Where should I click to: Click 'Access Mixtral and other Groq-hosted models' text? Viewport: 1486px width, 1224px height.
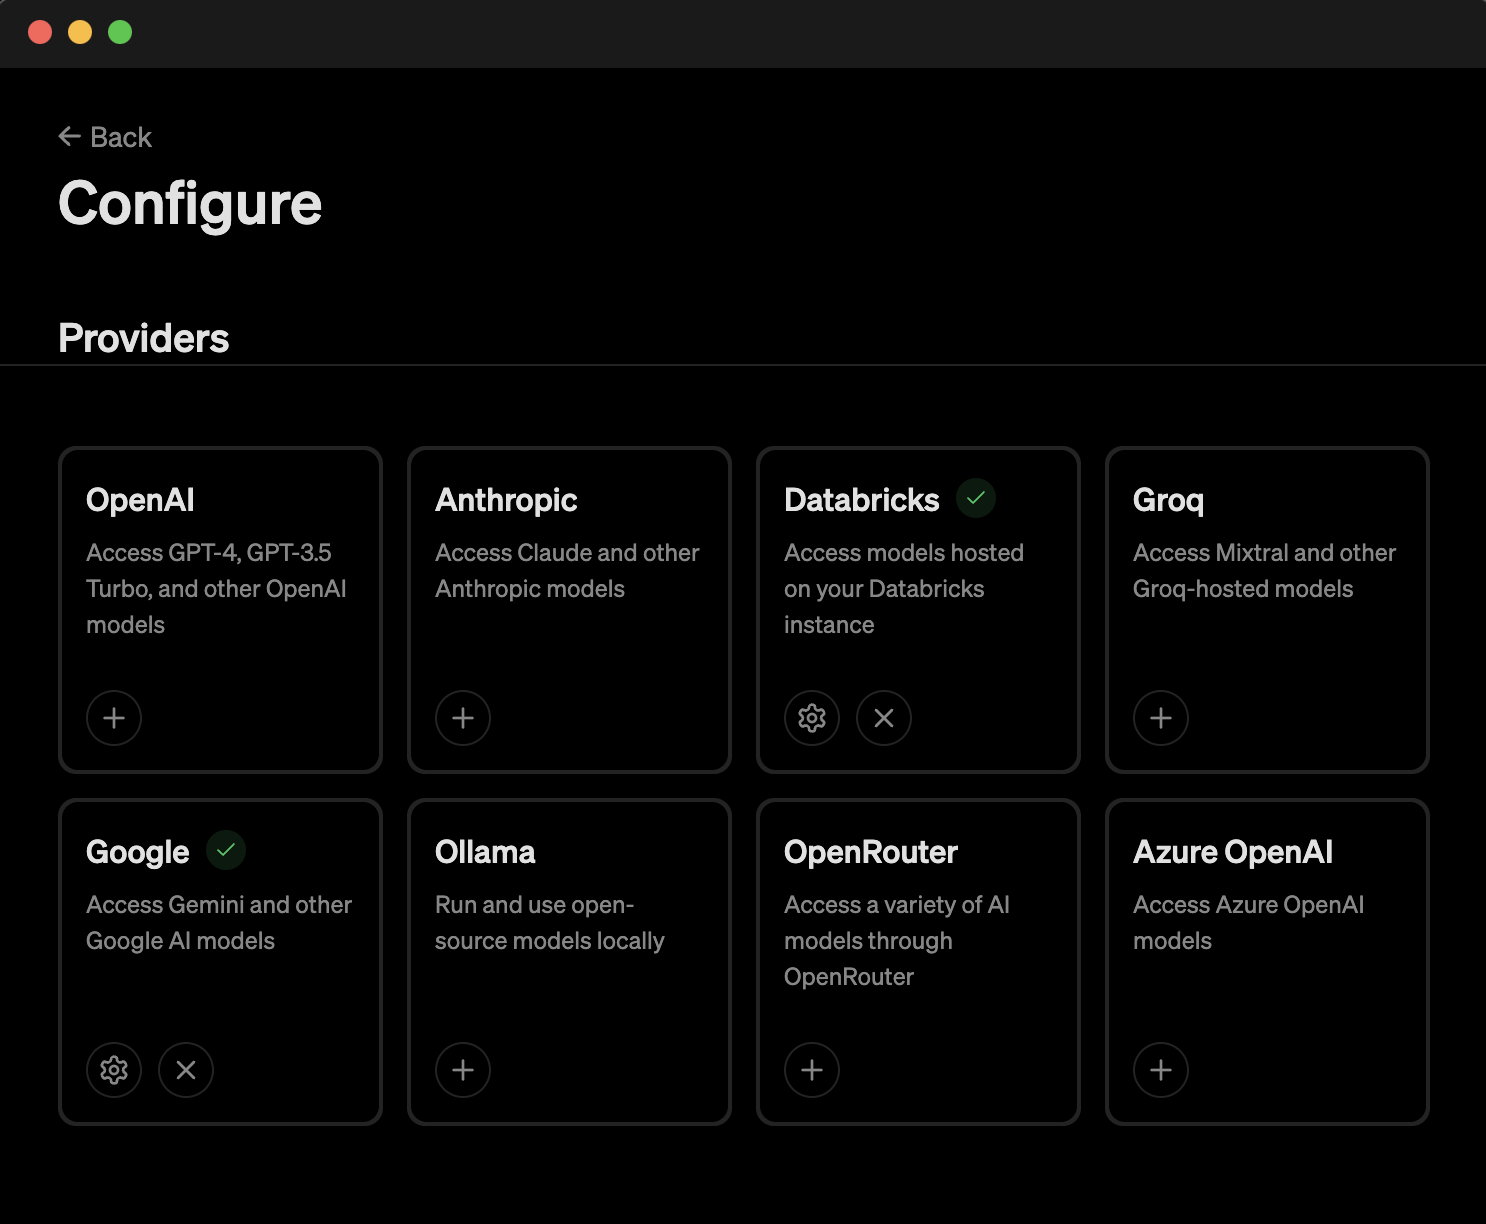coord(1264,571)
